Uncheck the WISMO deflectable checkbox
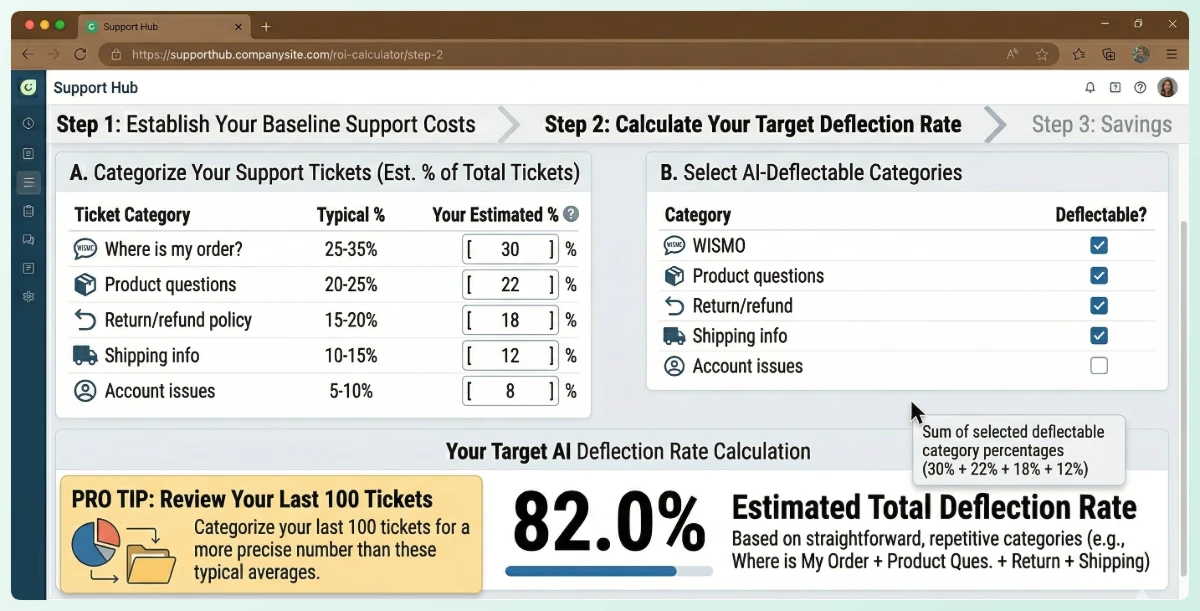Screen dimensions: 1200x611 1099,246
